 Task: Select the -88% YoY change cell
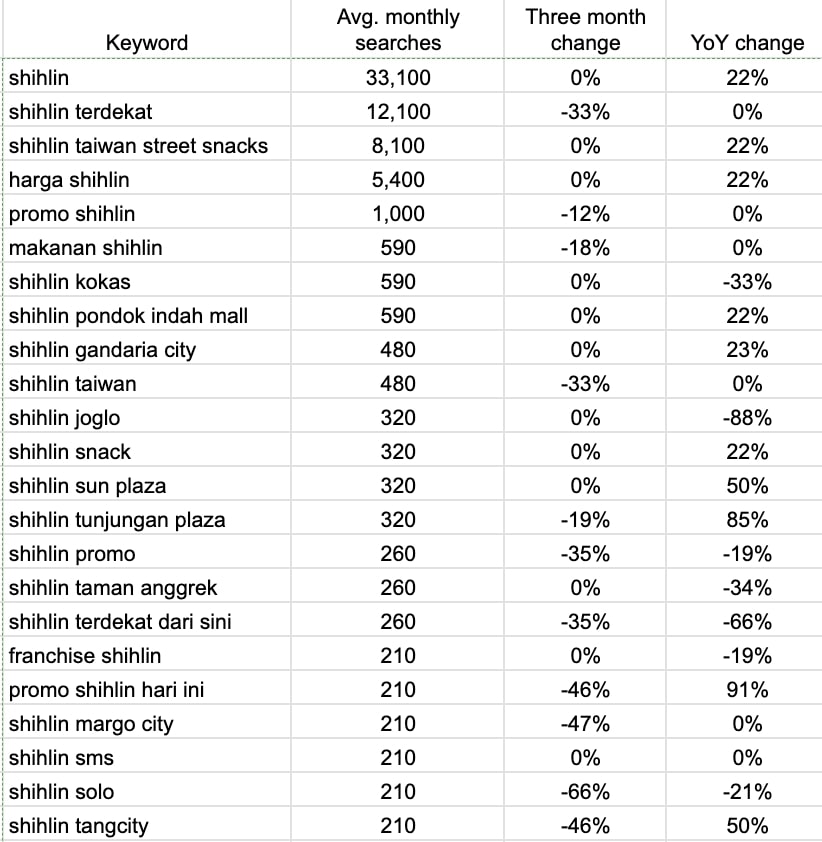point(747,418)
